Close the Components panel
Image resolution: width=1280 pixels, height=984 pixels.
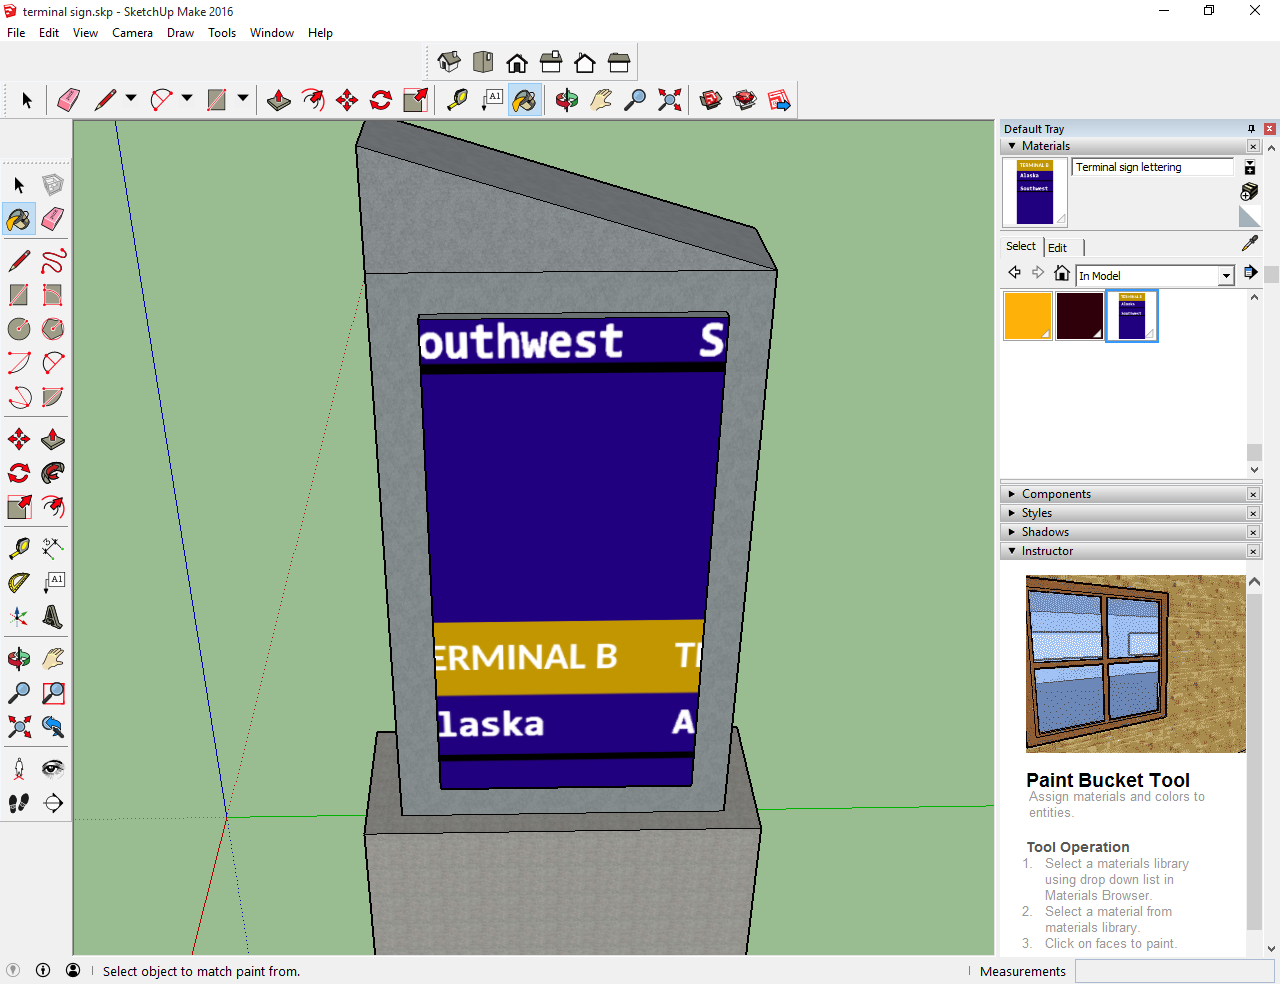(1253, 494)
